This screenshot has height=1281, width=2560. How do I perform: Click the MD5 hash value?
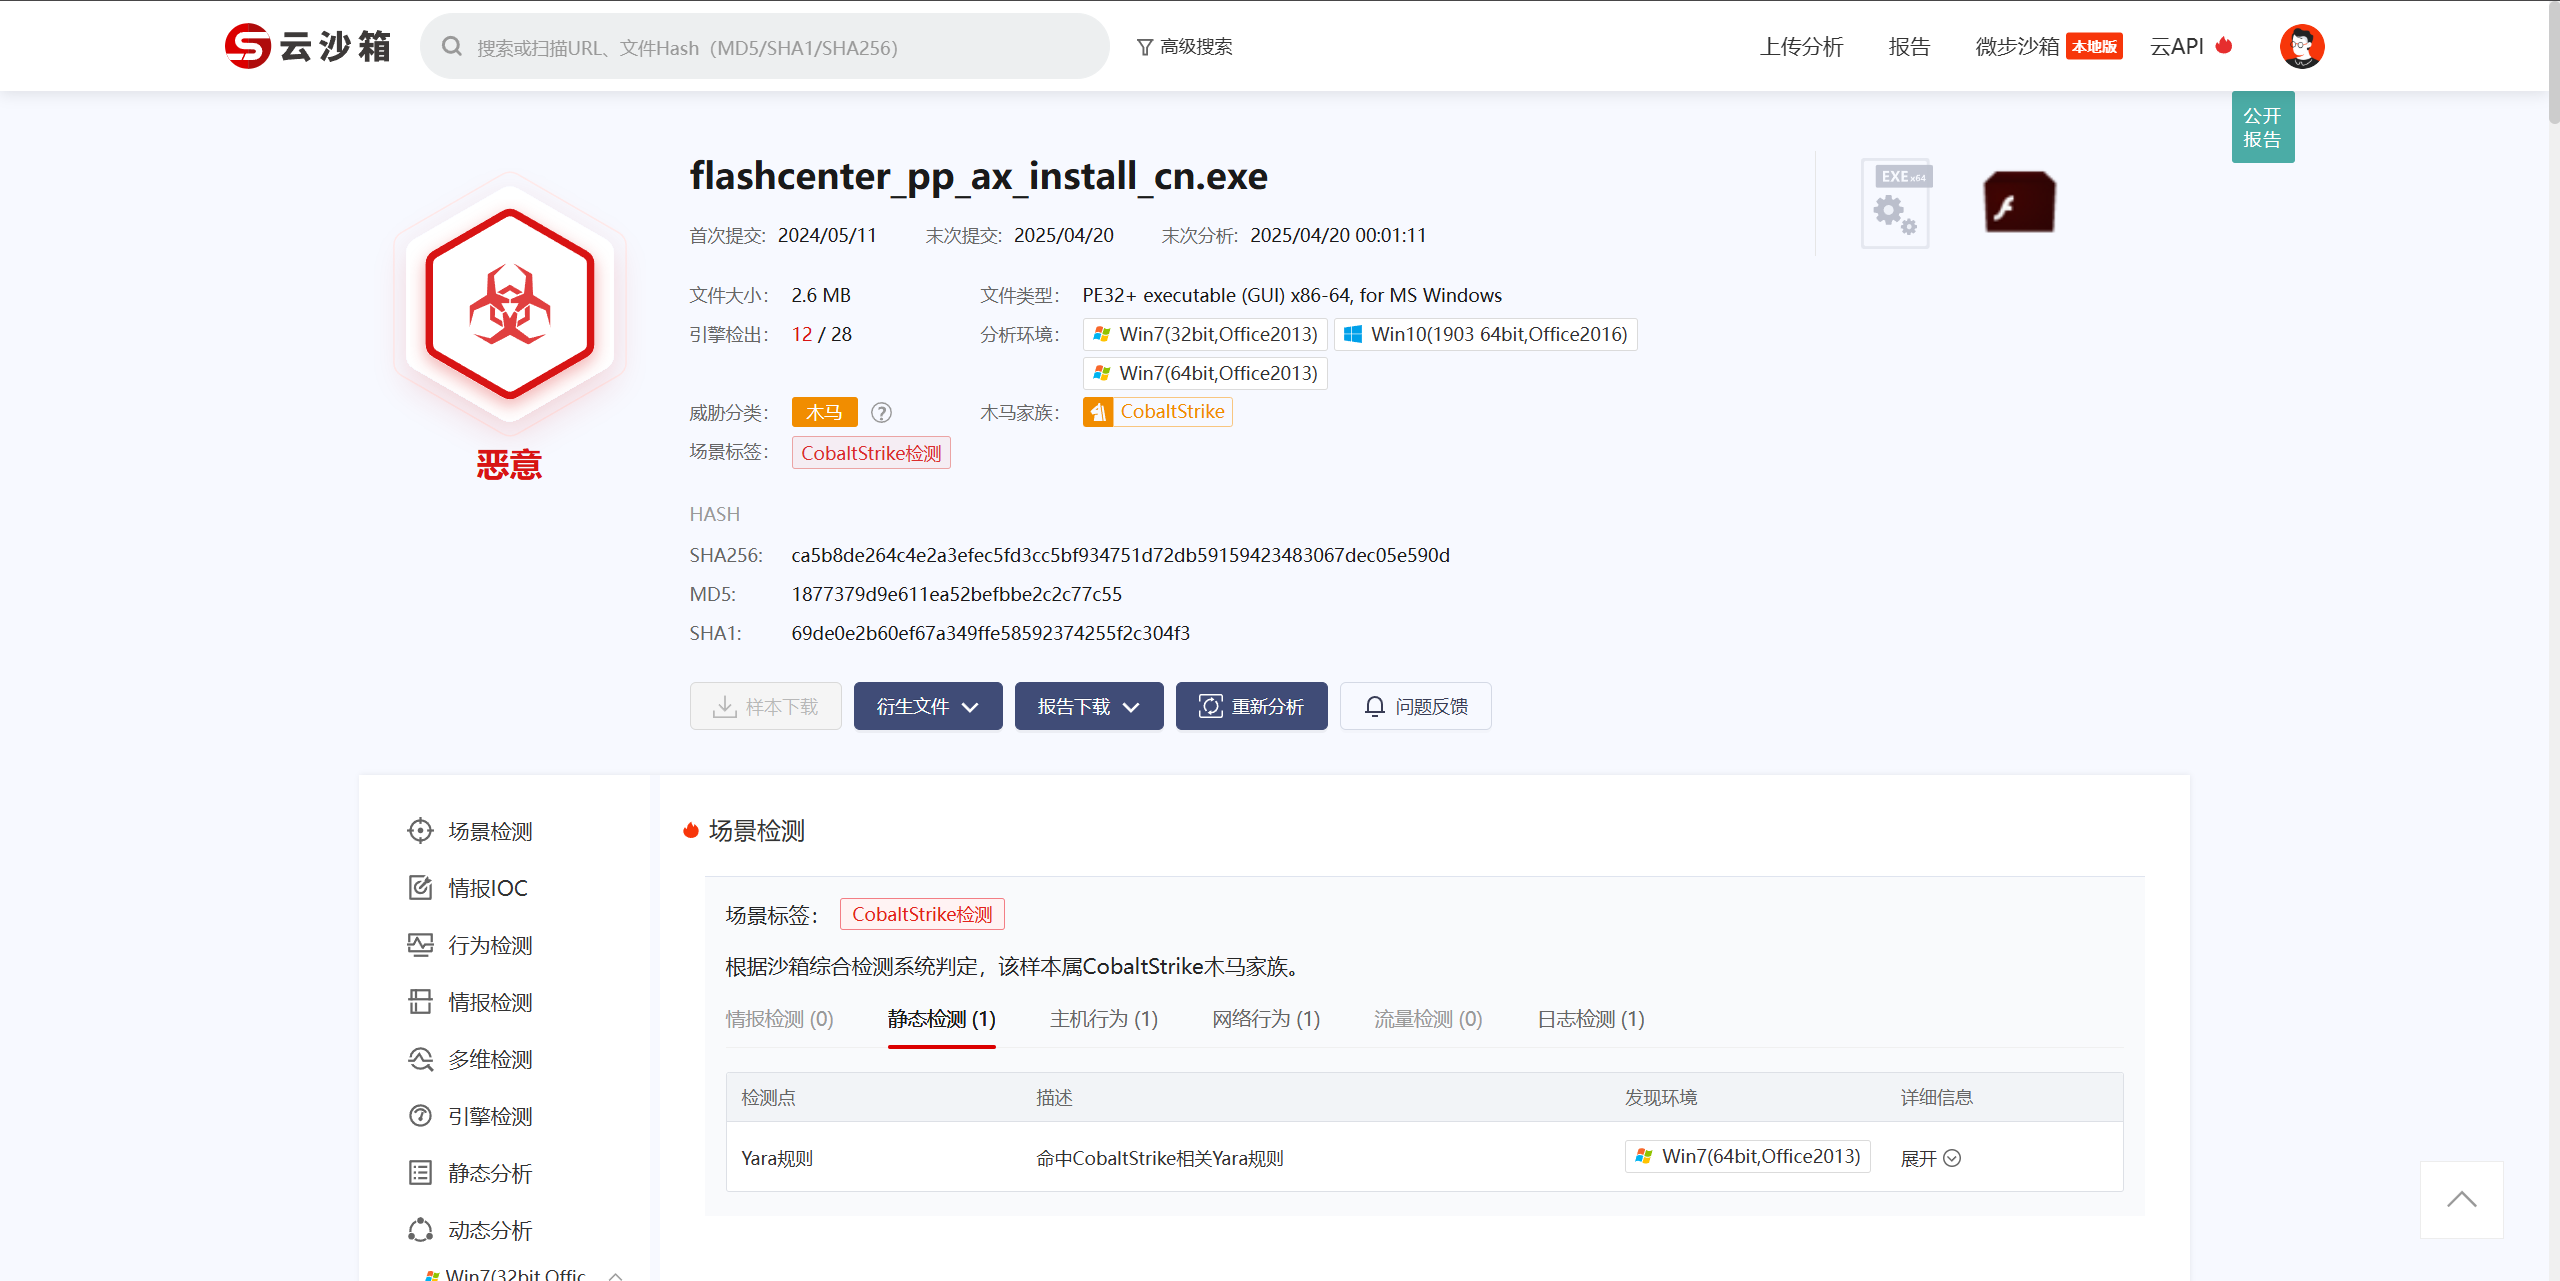tap(956, 594)
